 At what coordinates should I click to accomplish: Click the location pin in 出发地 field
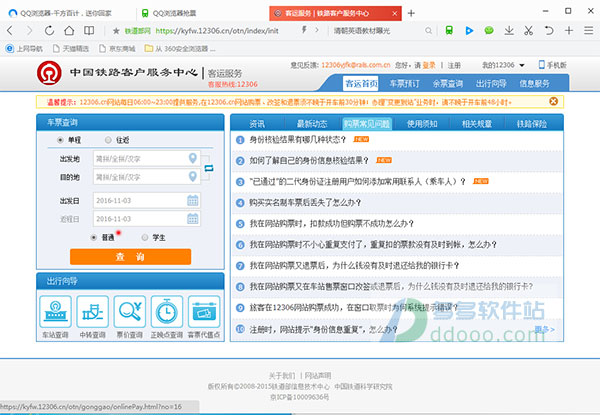point(193,158)
